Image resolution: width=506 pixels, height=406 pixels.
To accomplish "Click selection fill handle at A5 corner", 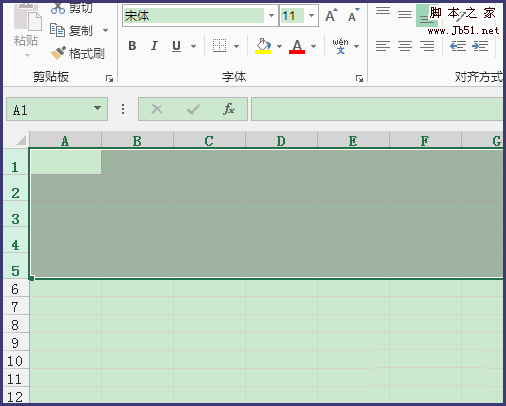I will click(x=31, y=278).
